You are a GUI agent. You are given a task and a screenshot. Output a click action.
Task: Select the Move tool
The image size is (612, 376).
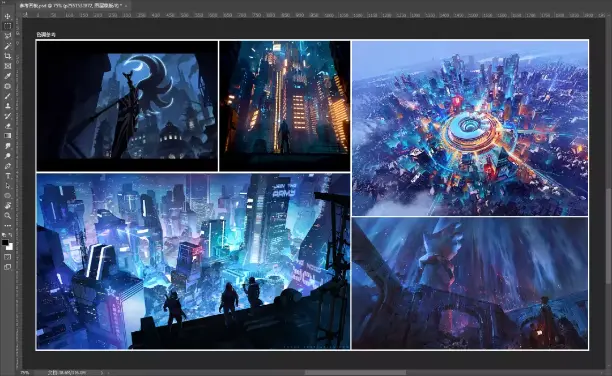tap(7, 16)
